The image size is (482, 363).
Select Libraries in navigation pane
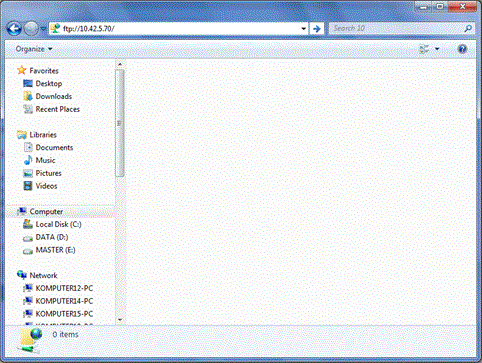click(x=43, y=135)
